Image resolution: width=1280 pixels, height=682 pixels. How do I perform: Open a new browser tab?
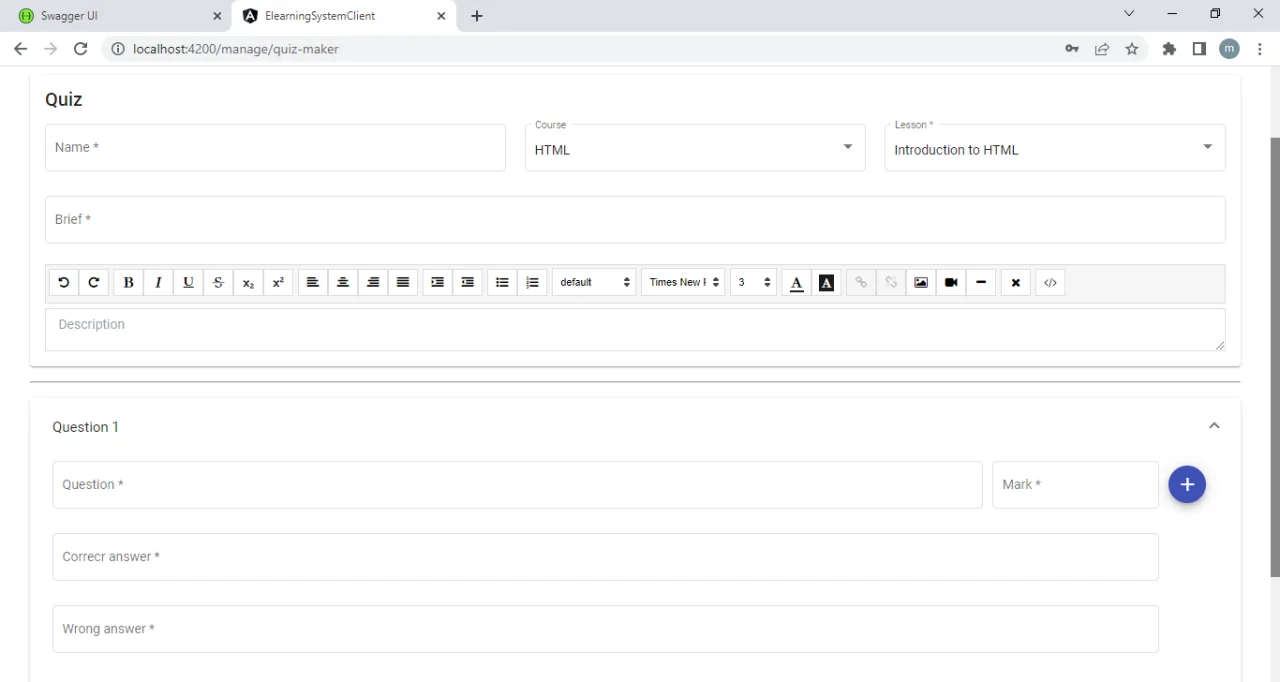coord(477,16)
